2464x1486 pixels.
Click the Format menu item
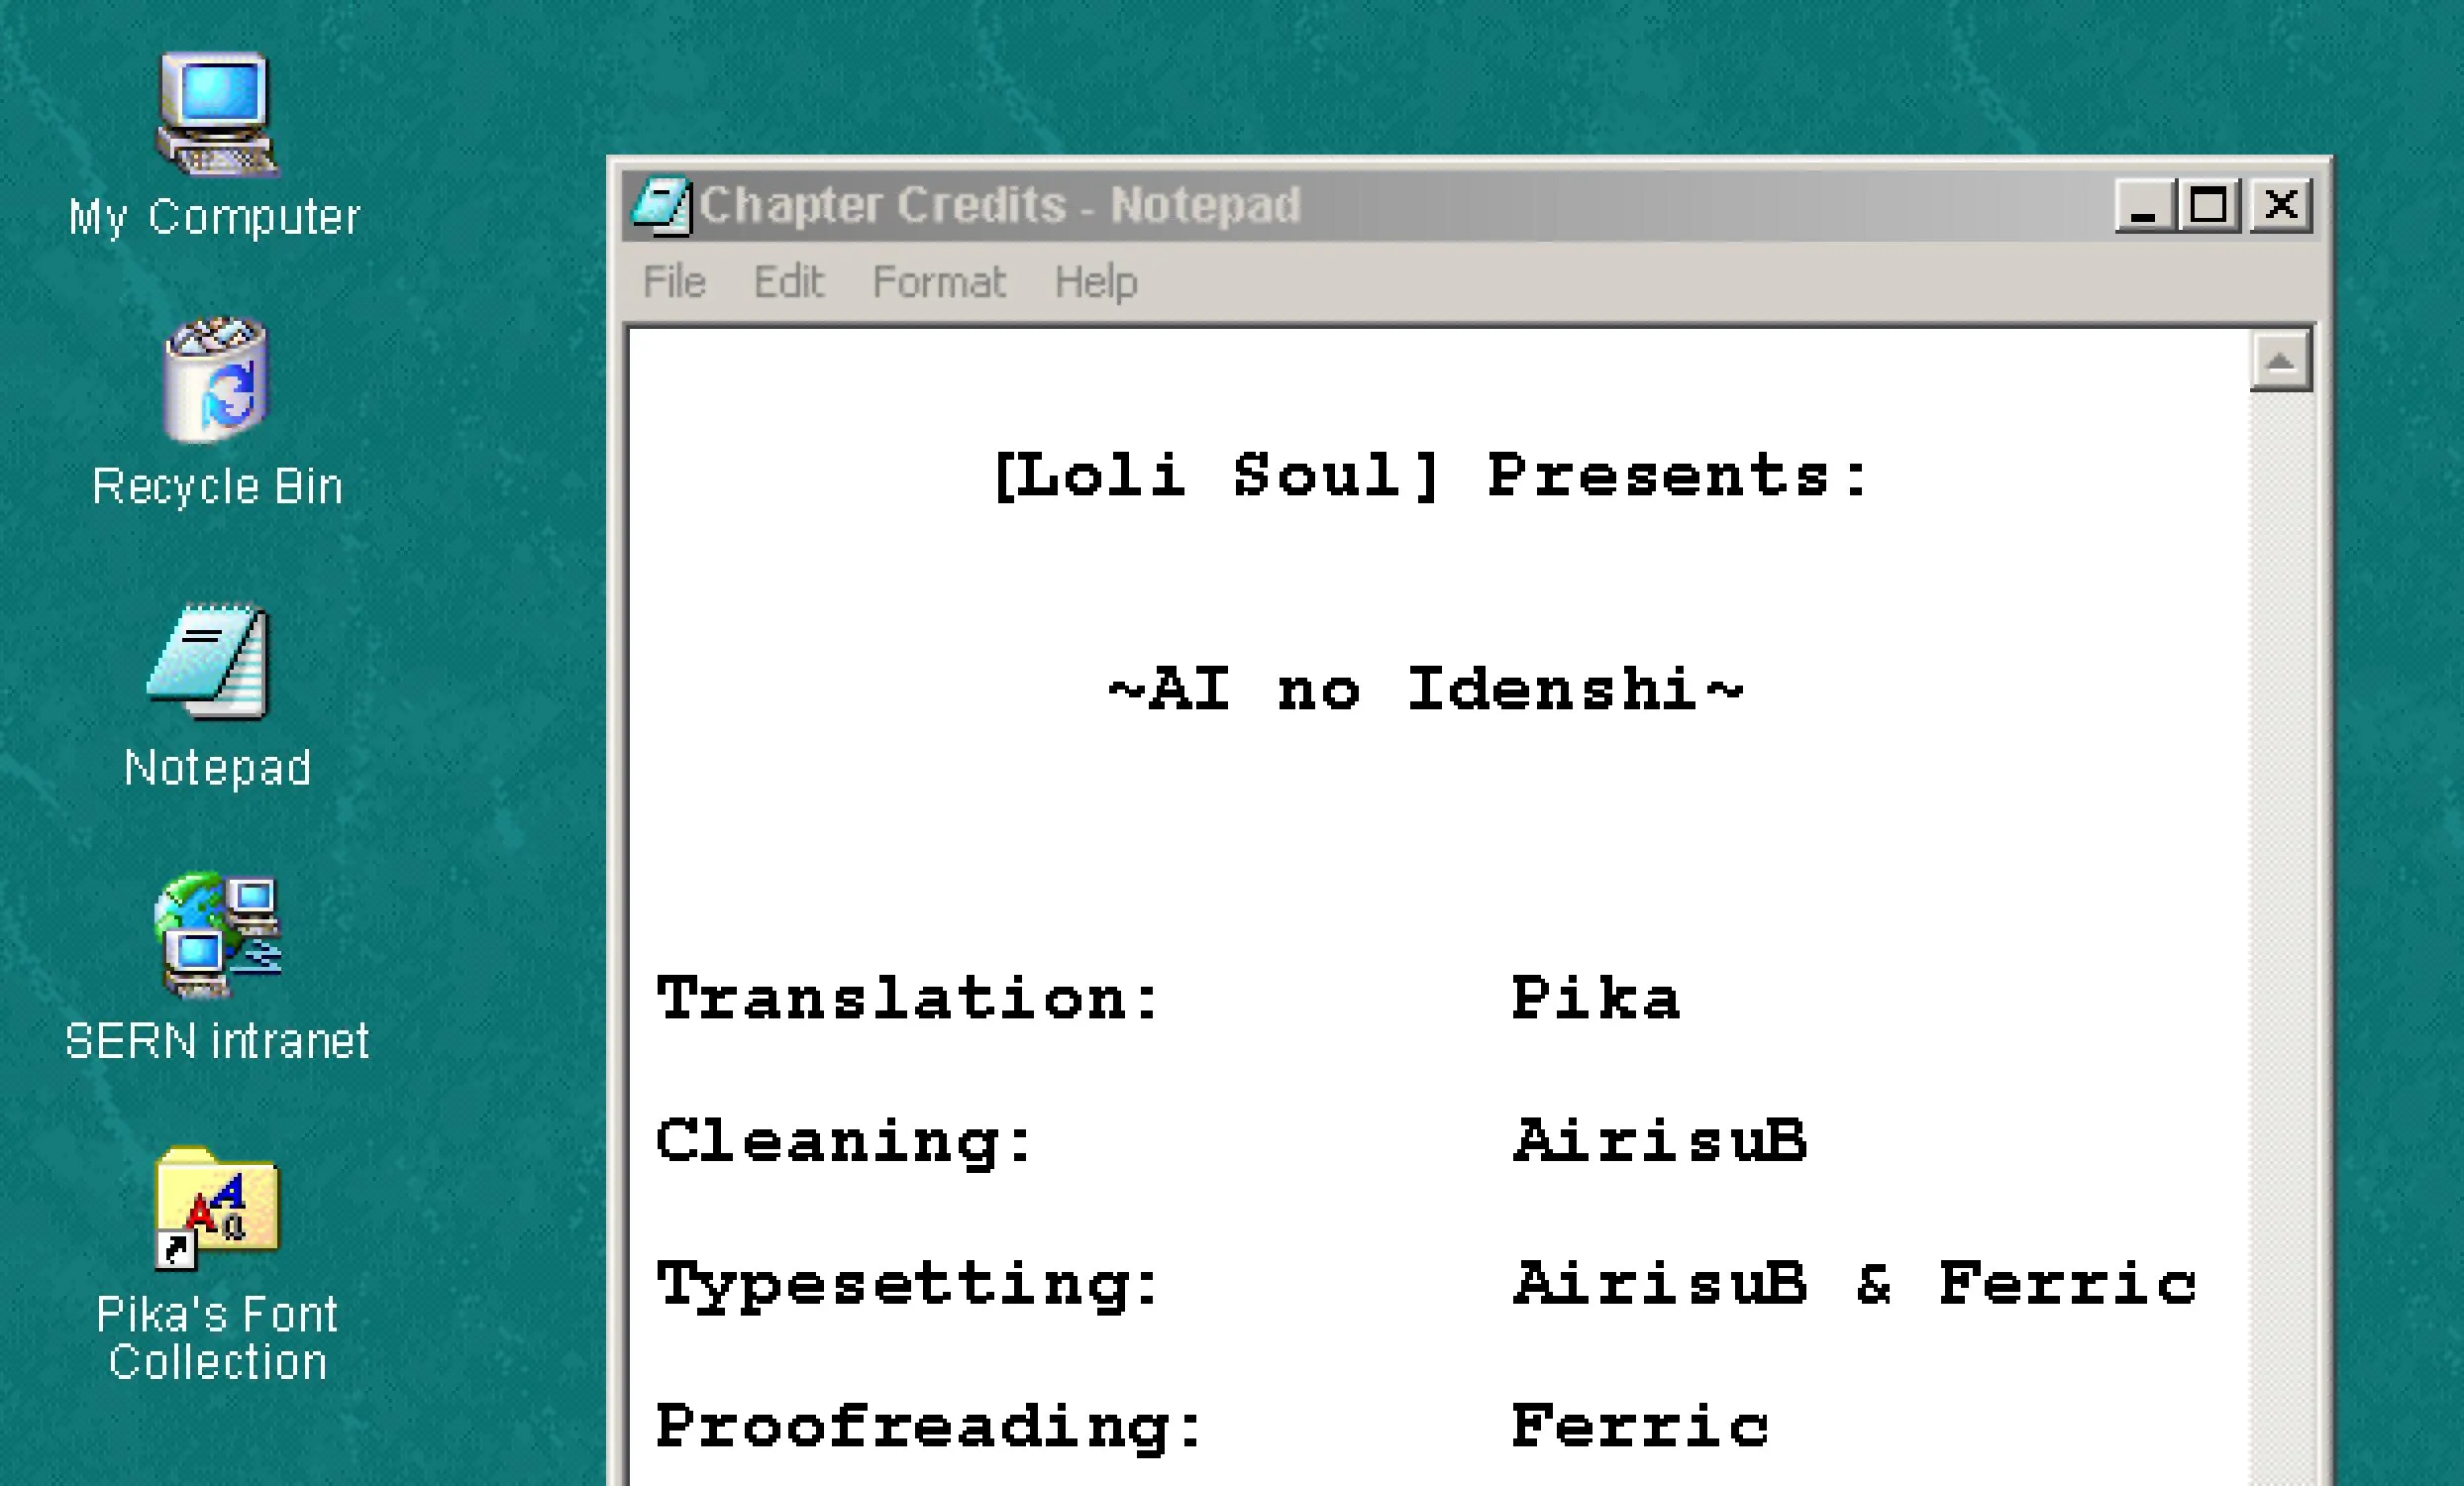(938, 281)
